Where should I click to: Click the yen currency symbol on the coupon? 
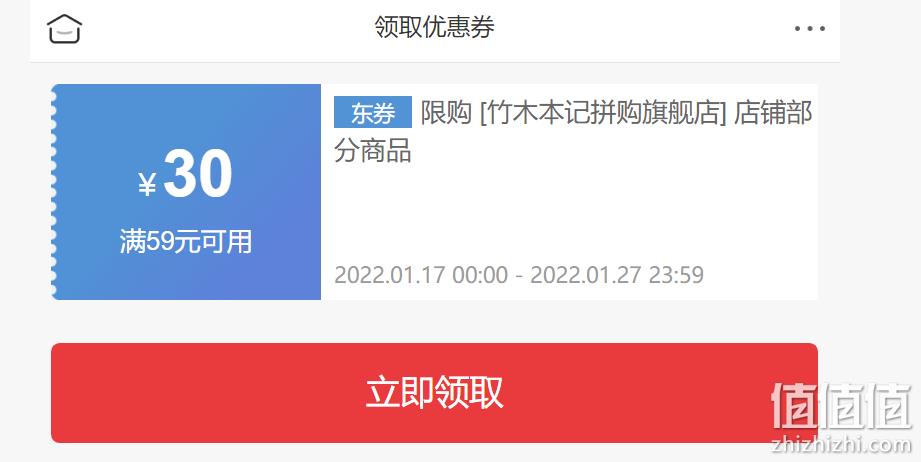(x=147, y=184)
